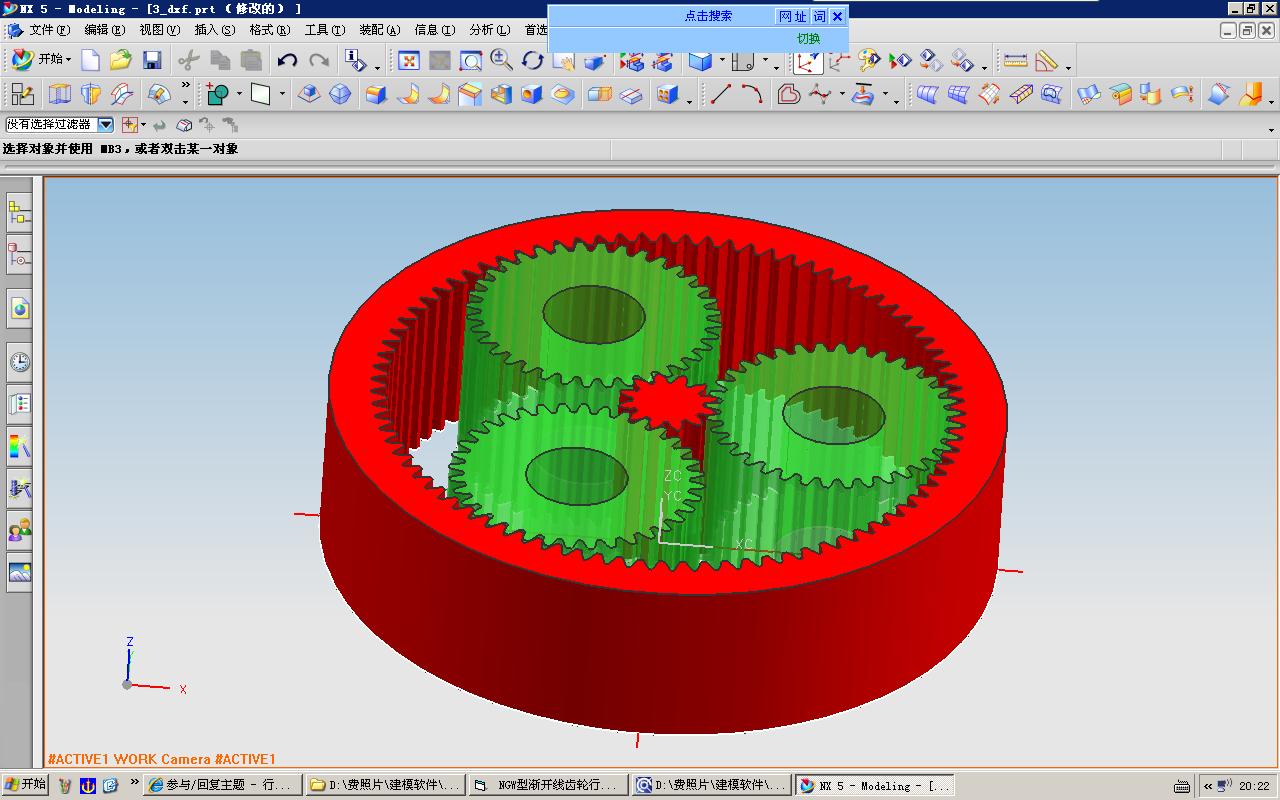Save the part with the floppy disk icon
Screen dimensions: 1280x800
[151, 61]
